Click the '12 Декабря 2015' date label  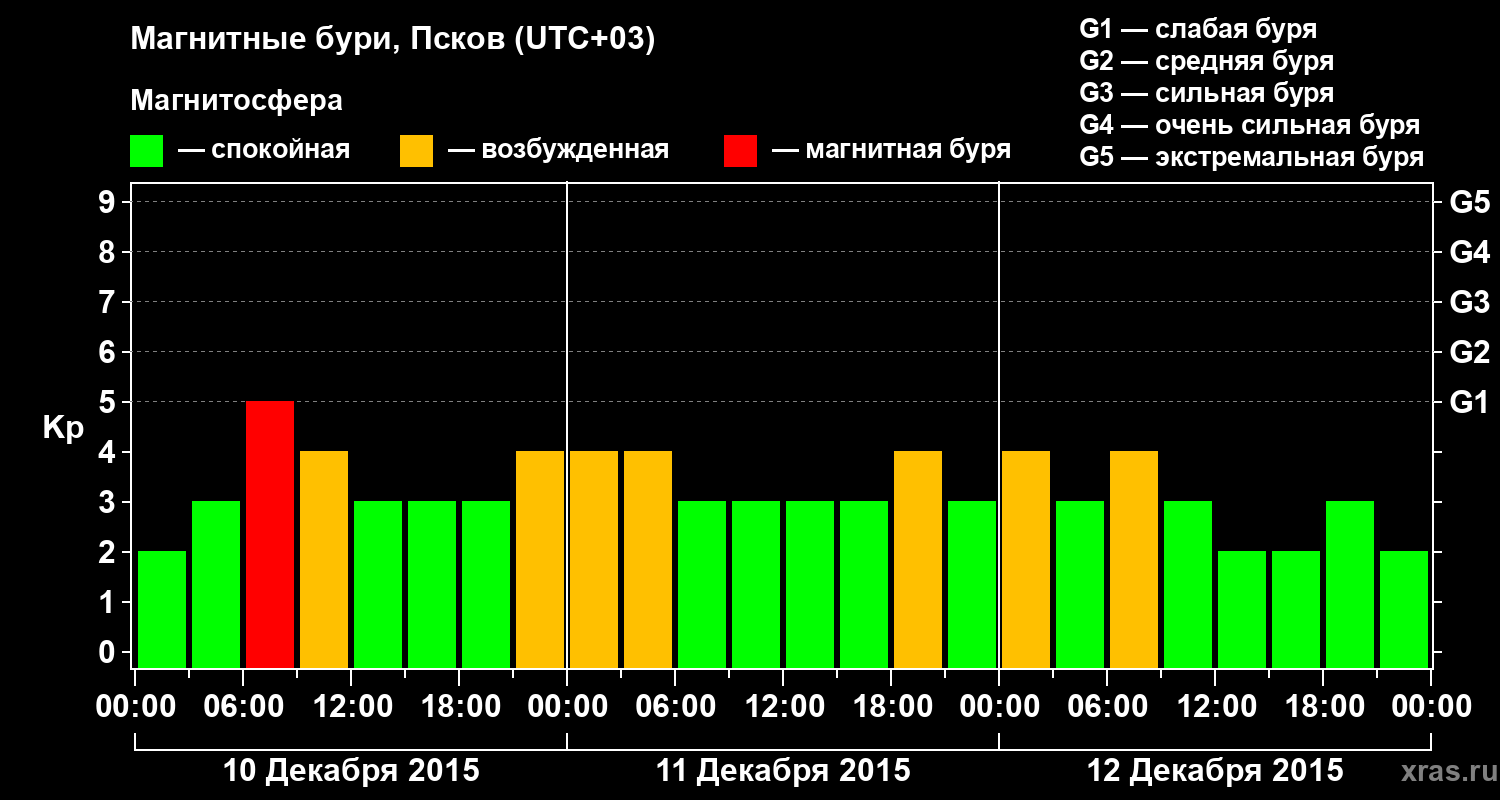(1215, 771)
